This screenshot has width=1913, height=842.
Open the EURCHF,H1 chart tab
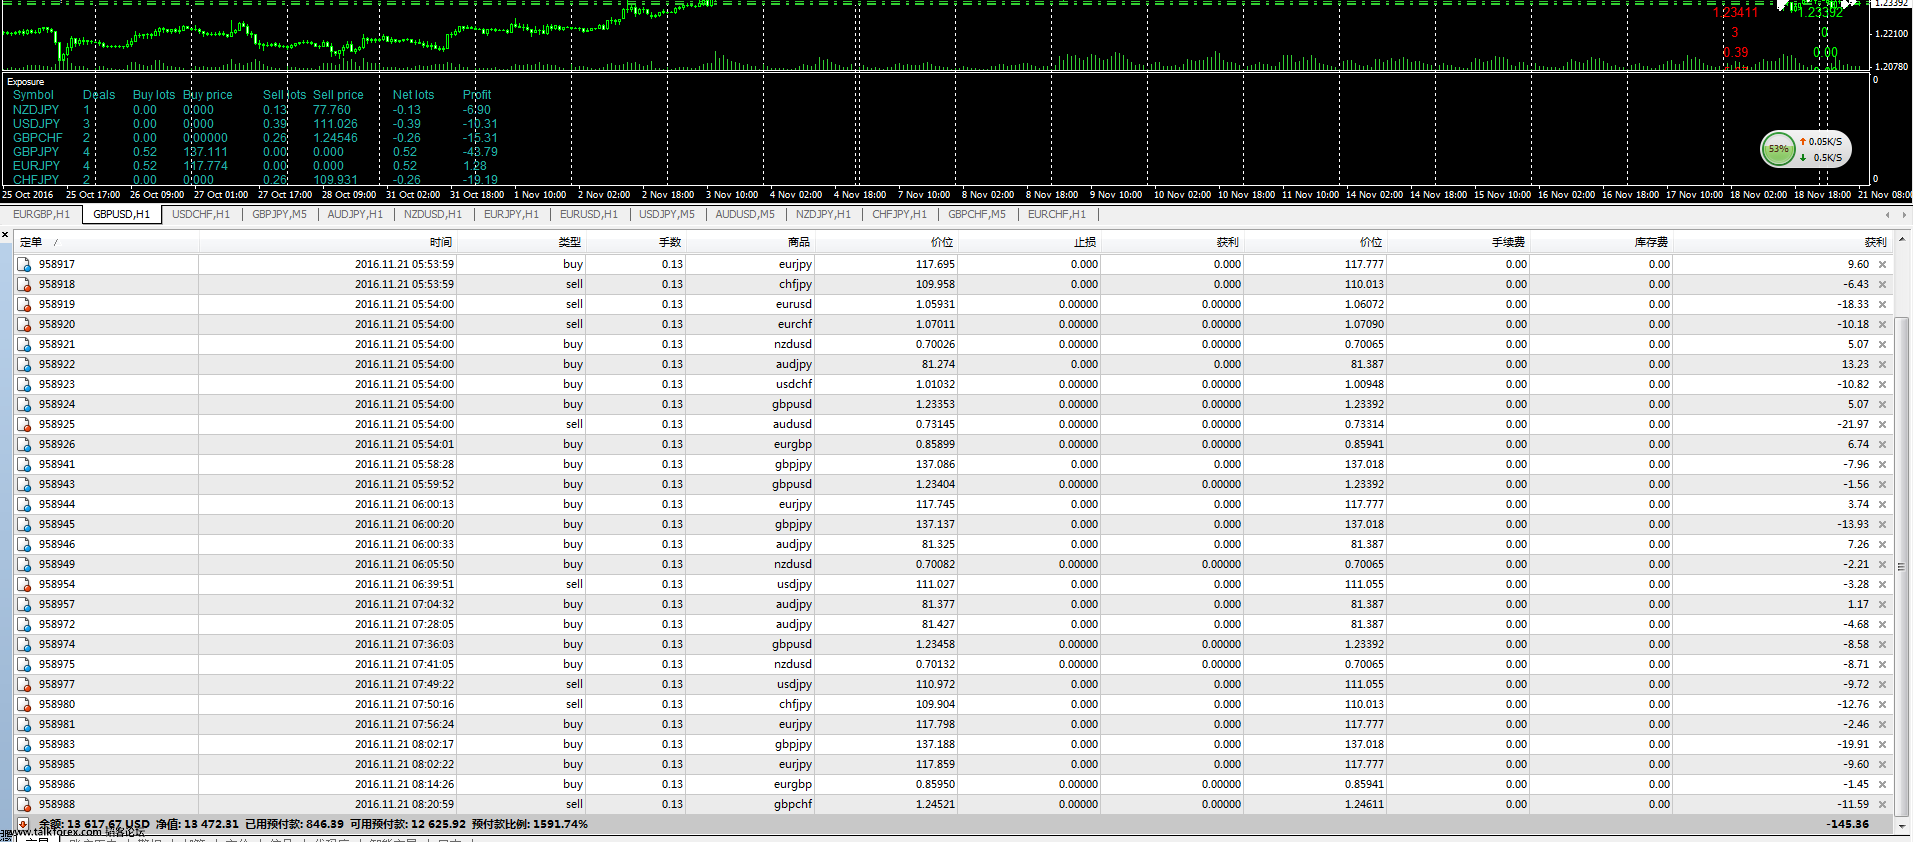click(1056, 215)
